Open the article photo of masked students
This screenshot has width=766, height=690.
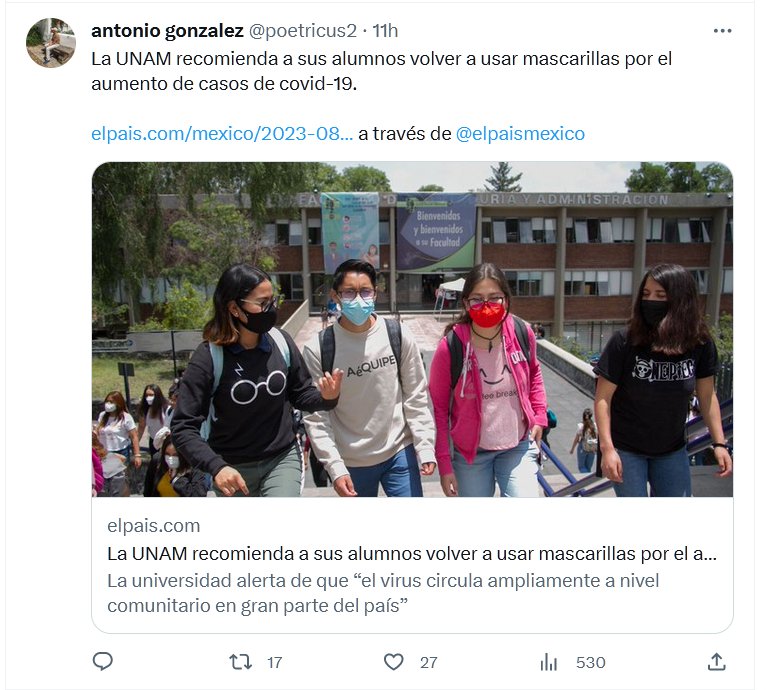pos(412,329)
